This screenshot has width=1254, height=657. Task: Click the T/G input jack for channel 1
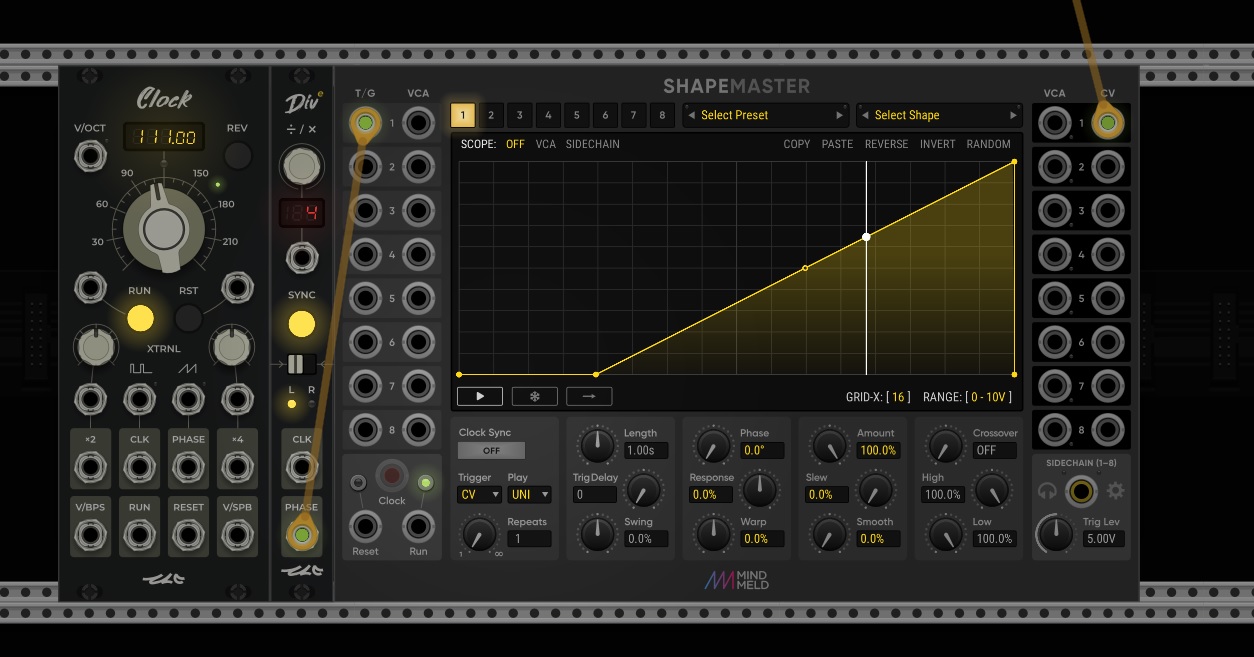click(x=365, y=123)
